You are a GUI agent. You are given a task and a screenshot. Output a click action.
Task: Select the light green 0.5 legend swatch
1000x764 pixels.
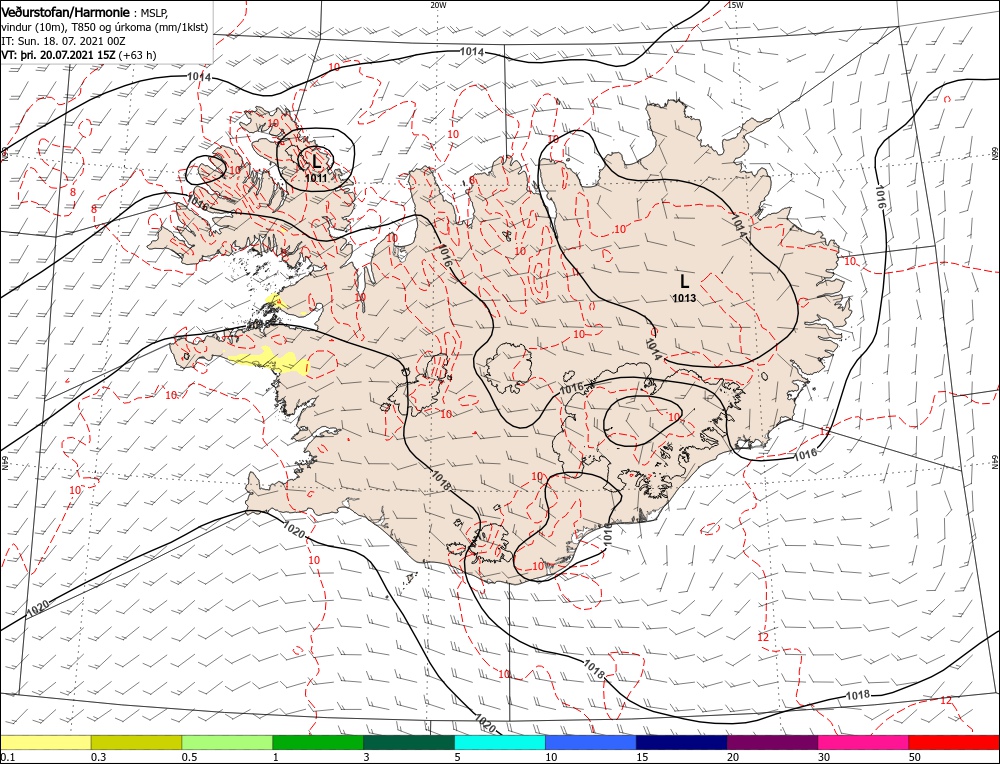tap(227, 742)
